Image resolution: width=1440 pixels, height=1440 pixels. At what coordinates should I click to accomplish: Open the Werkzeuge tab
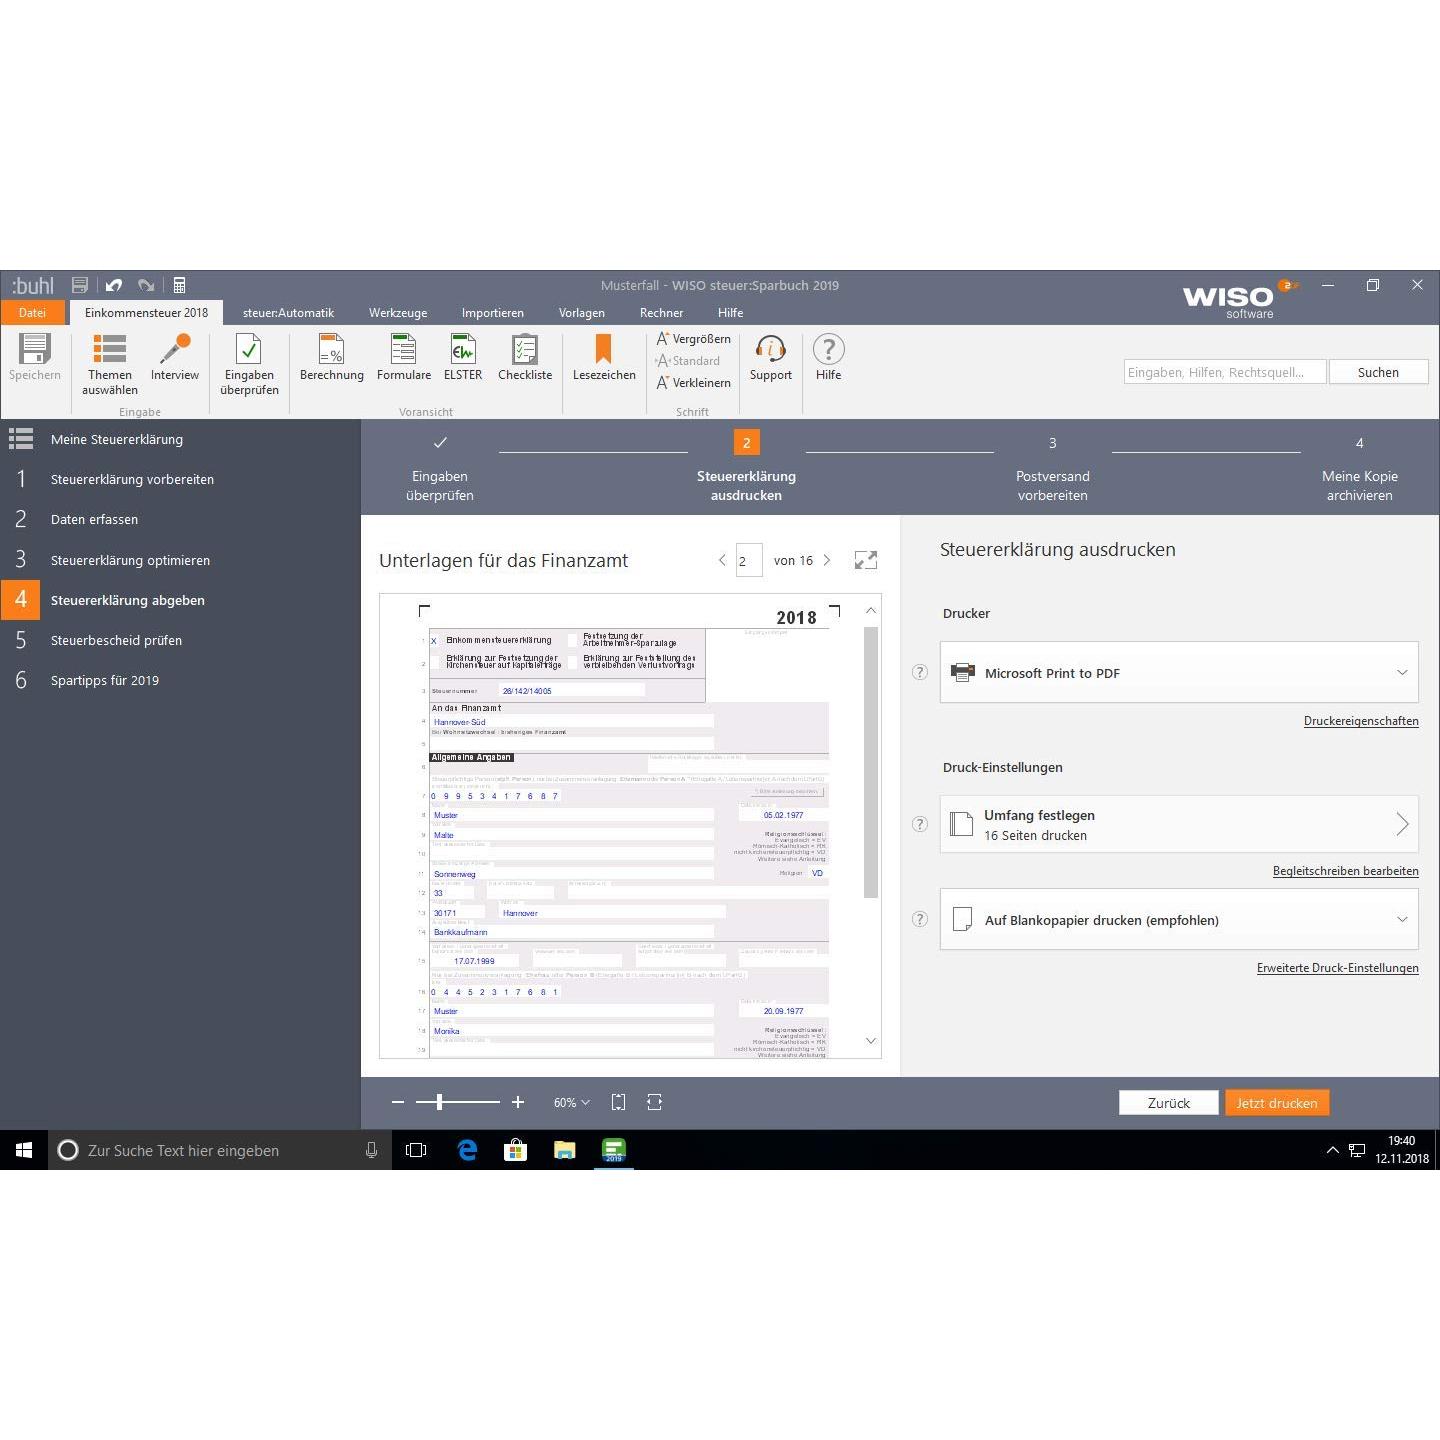pos(398,313)
